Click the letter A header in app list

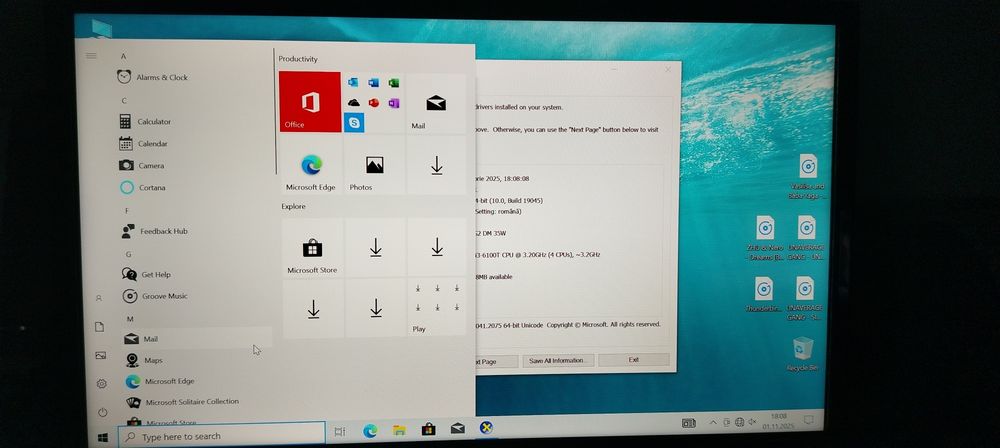[123, 56]
